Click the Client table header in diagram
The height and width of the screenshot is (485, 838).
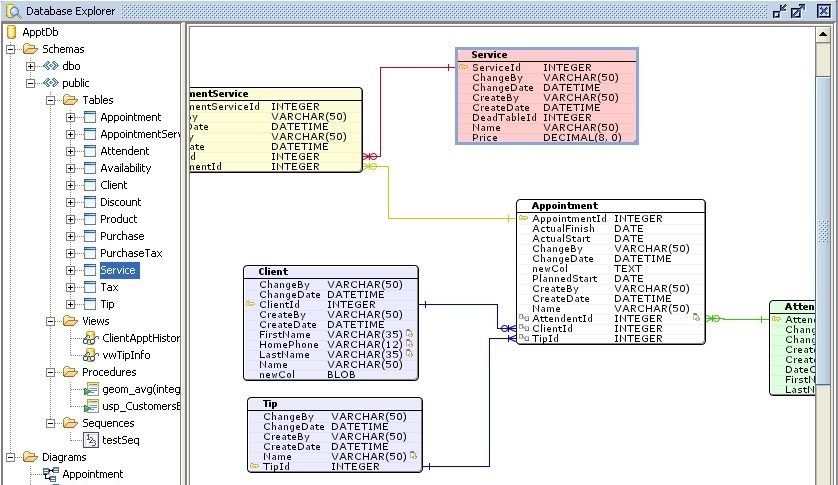point(330,272)
